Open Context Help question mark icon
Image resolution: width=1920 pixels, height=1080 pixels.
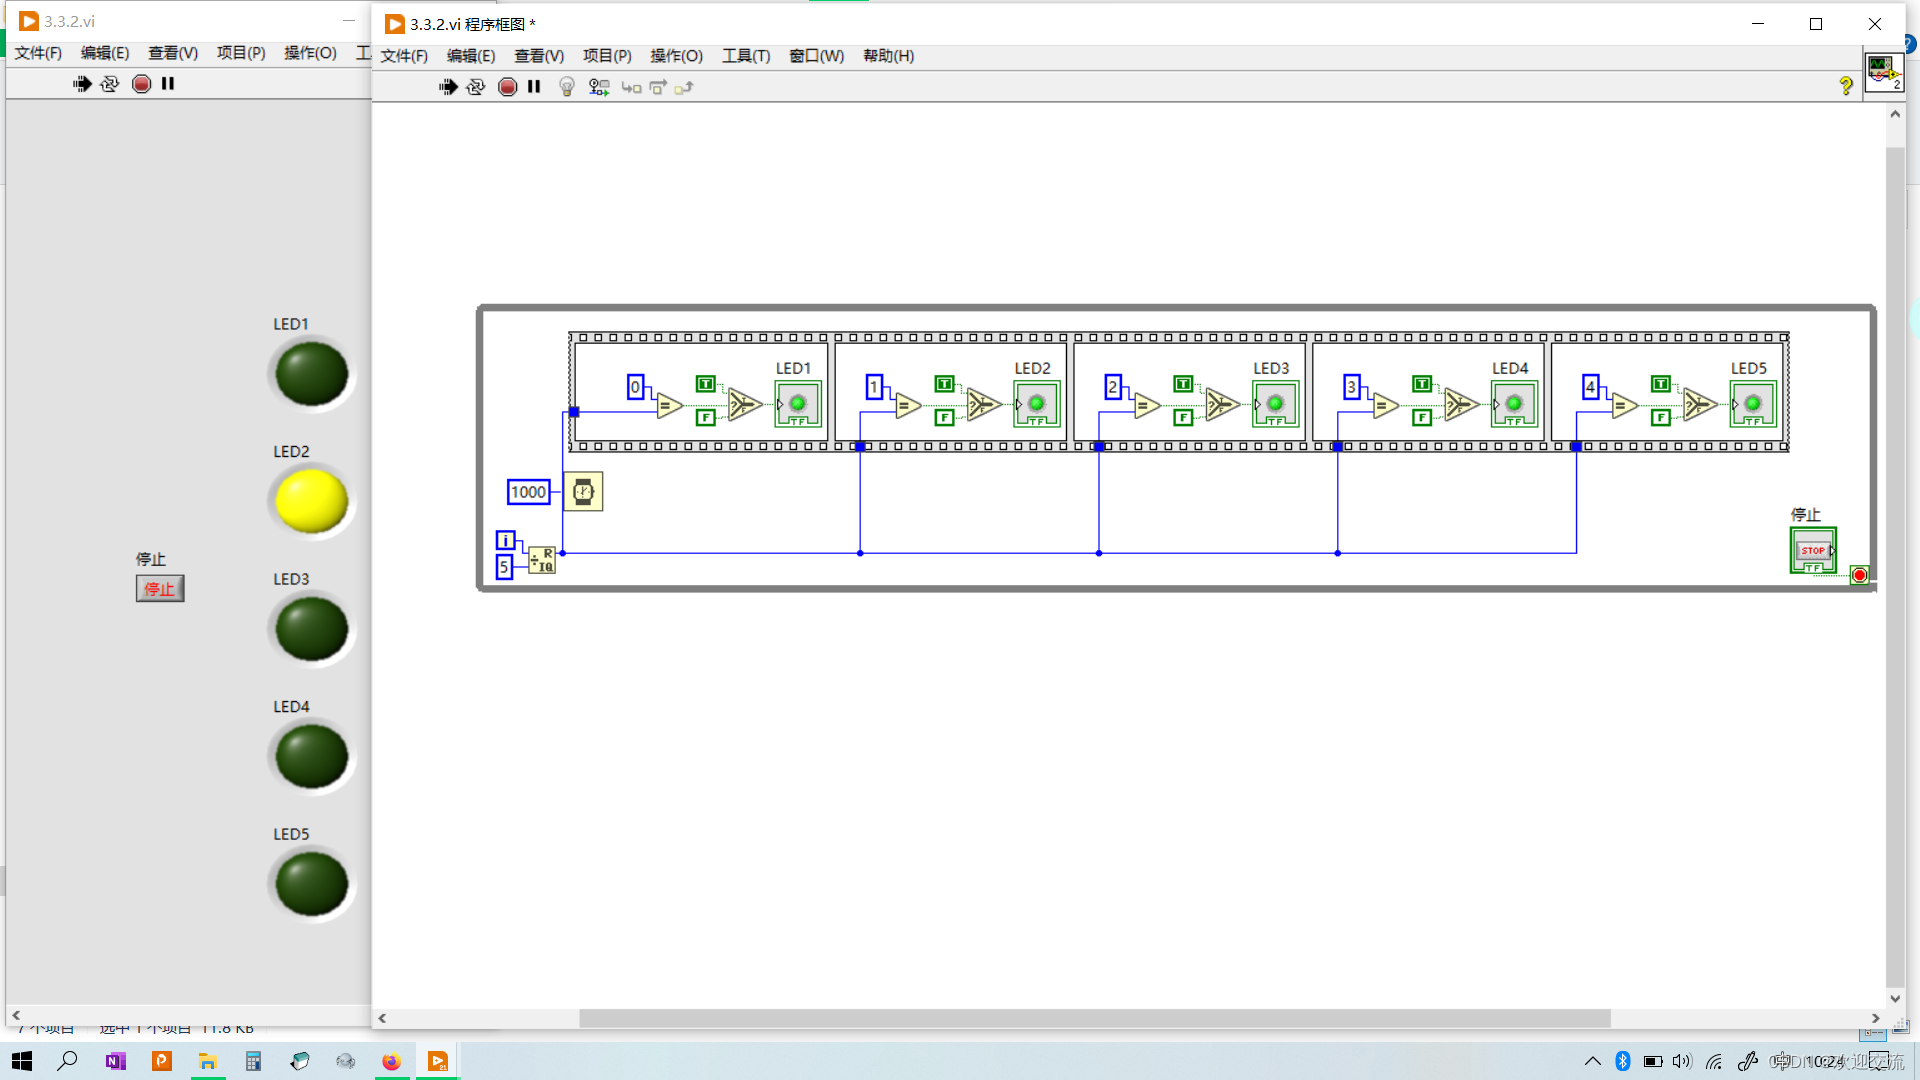(x=1845, y=87)
